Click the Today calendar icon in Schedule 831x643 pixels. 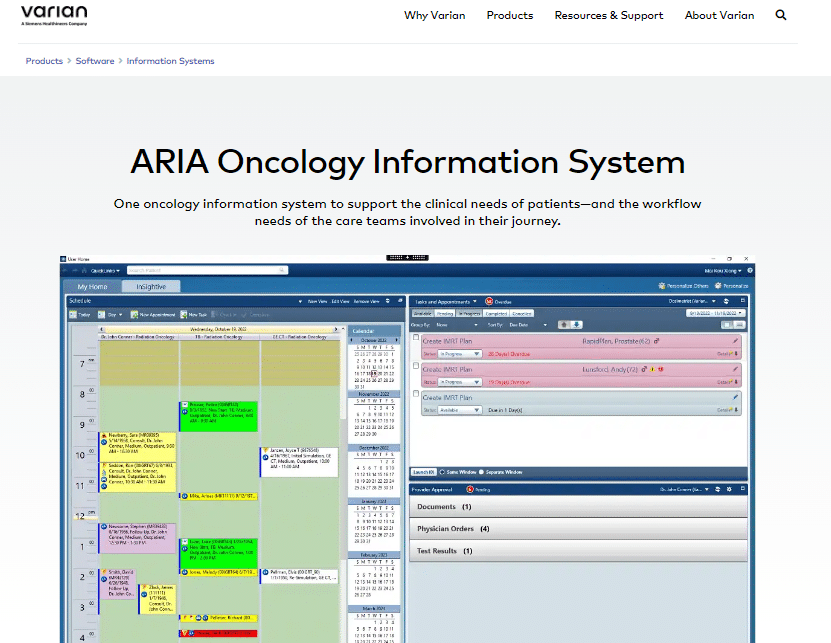73,314
